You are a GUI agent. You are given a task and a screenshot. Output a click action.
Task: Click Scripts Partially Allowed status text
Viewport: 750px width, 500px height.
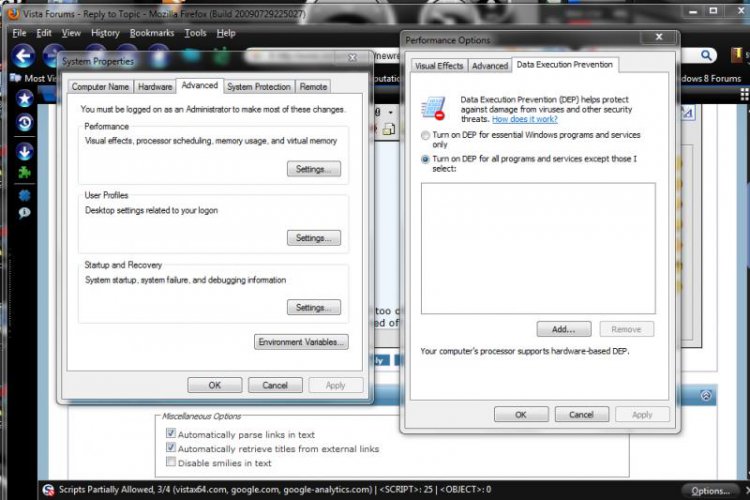275,489
